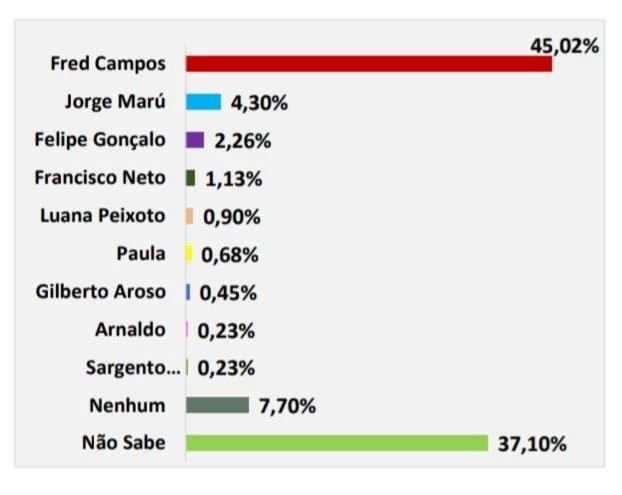Image resolution: width=622 pixels, height=495 pixels.
Task: Select the light green Não Sabe bar
Action: tap(337, 443)
